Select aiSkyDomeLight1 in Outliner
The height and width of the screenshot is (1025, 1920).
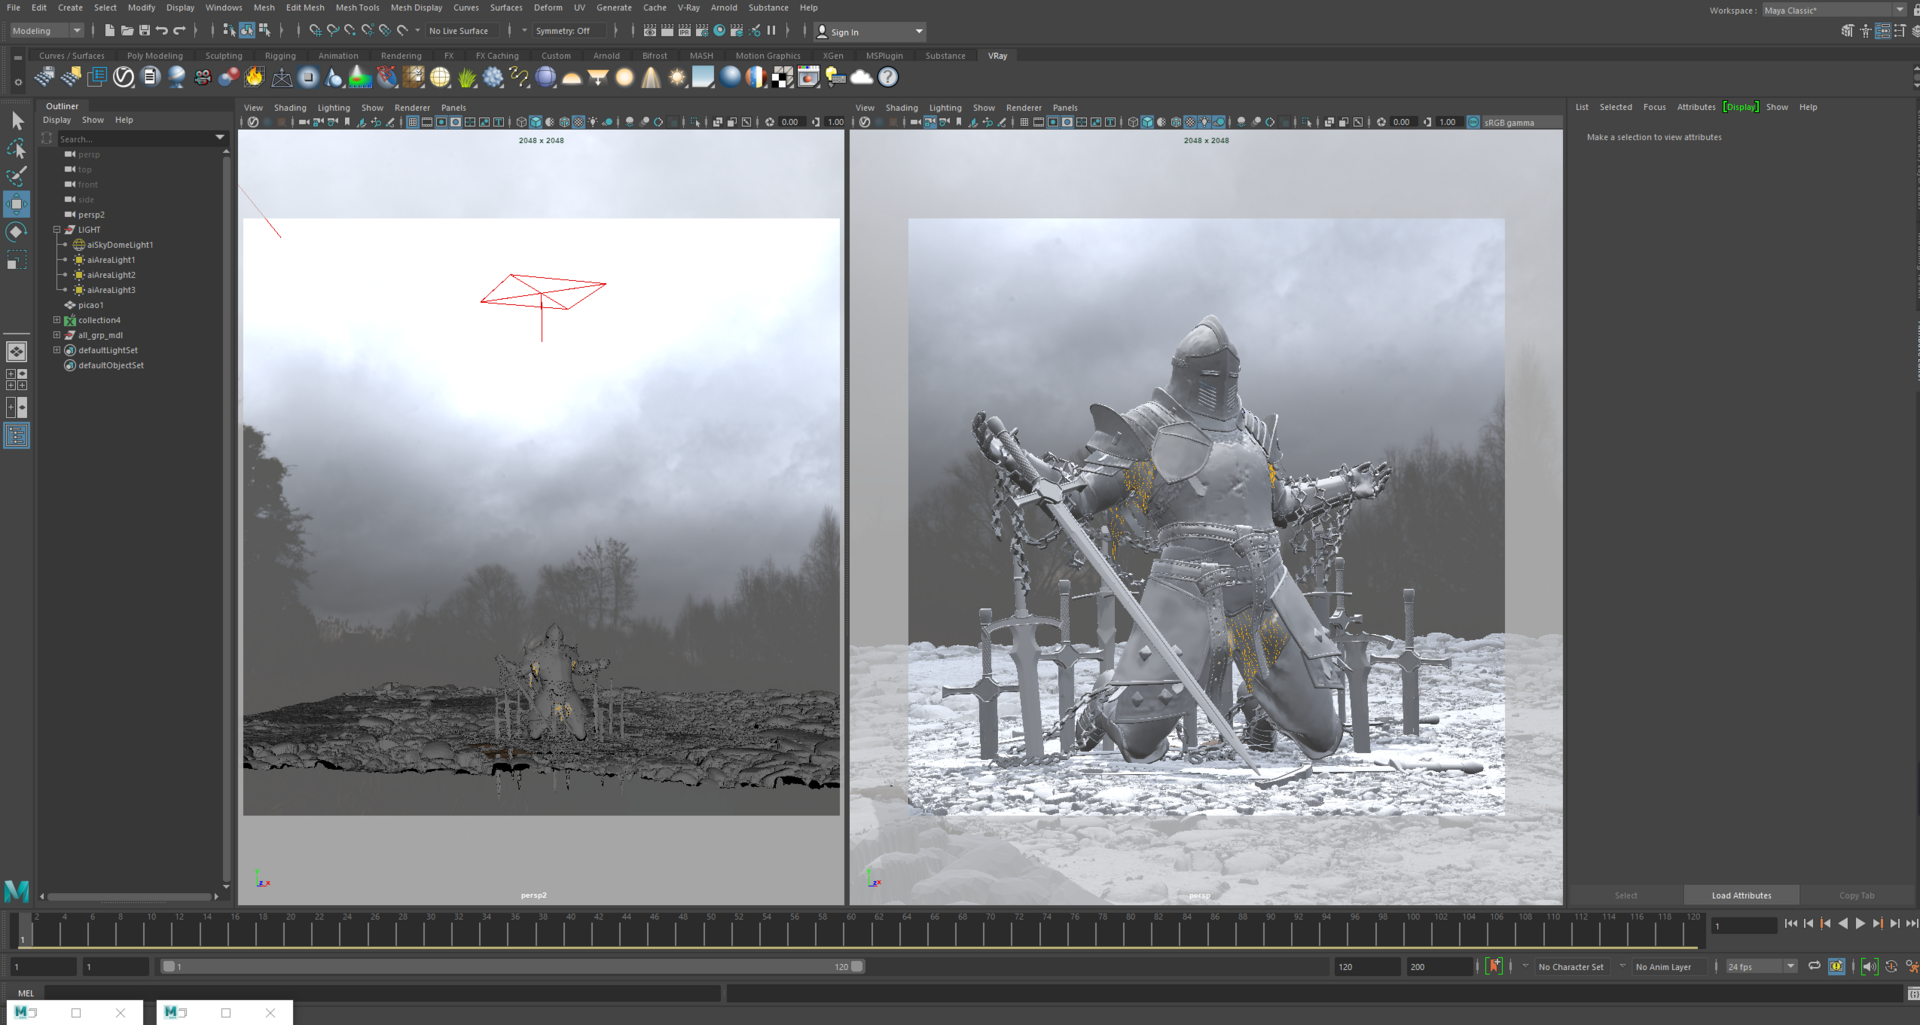119,245
